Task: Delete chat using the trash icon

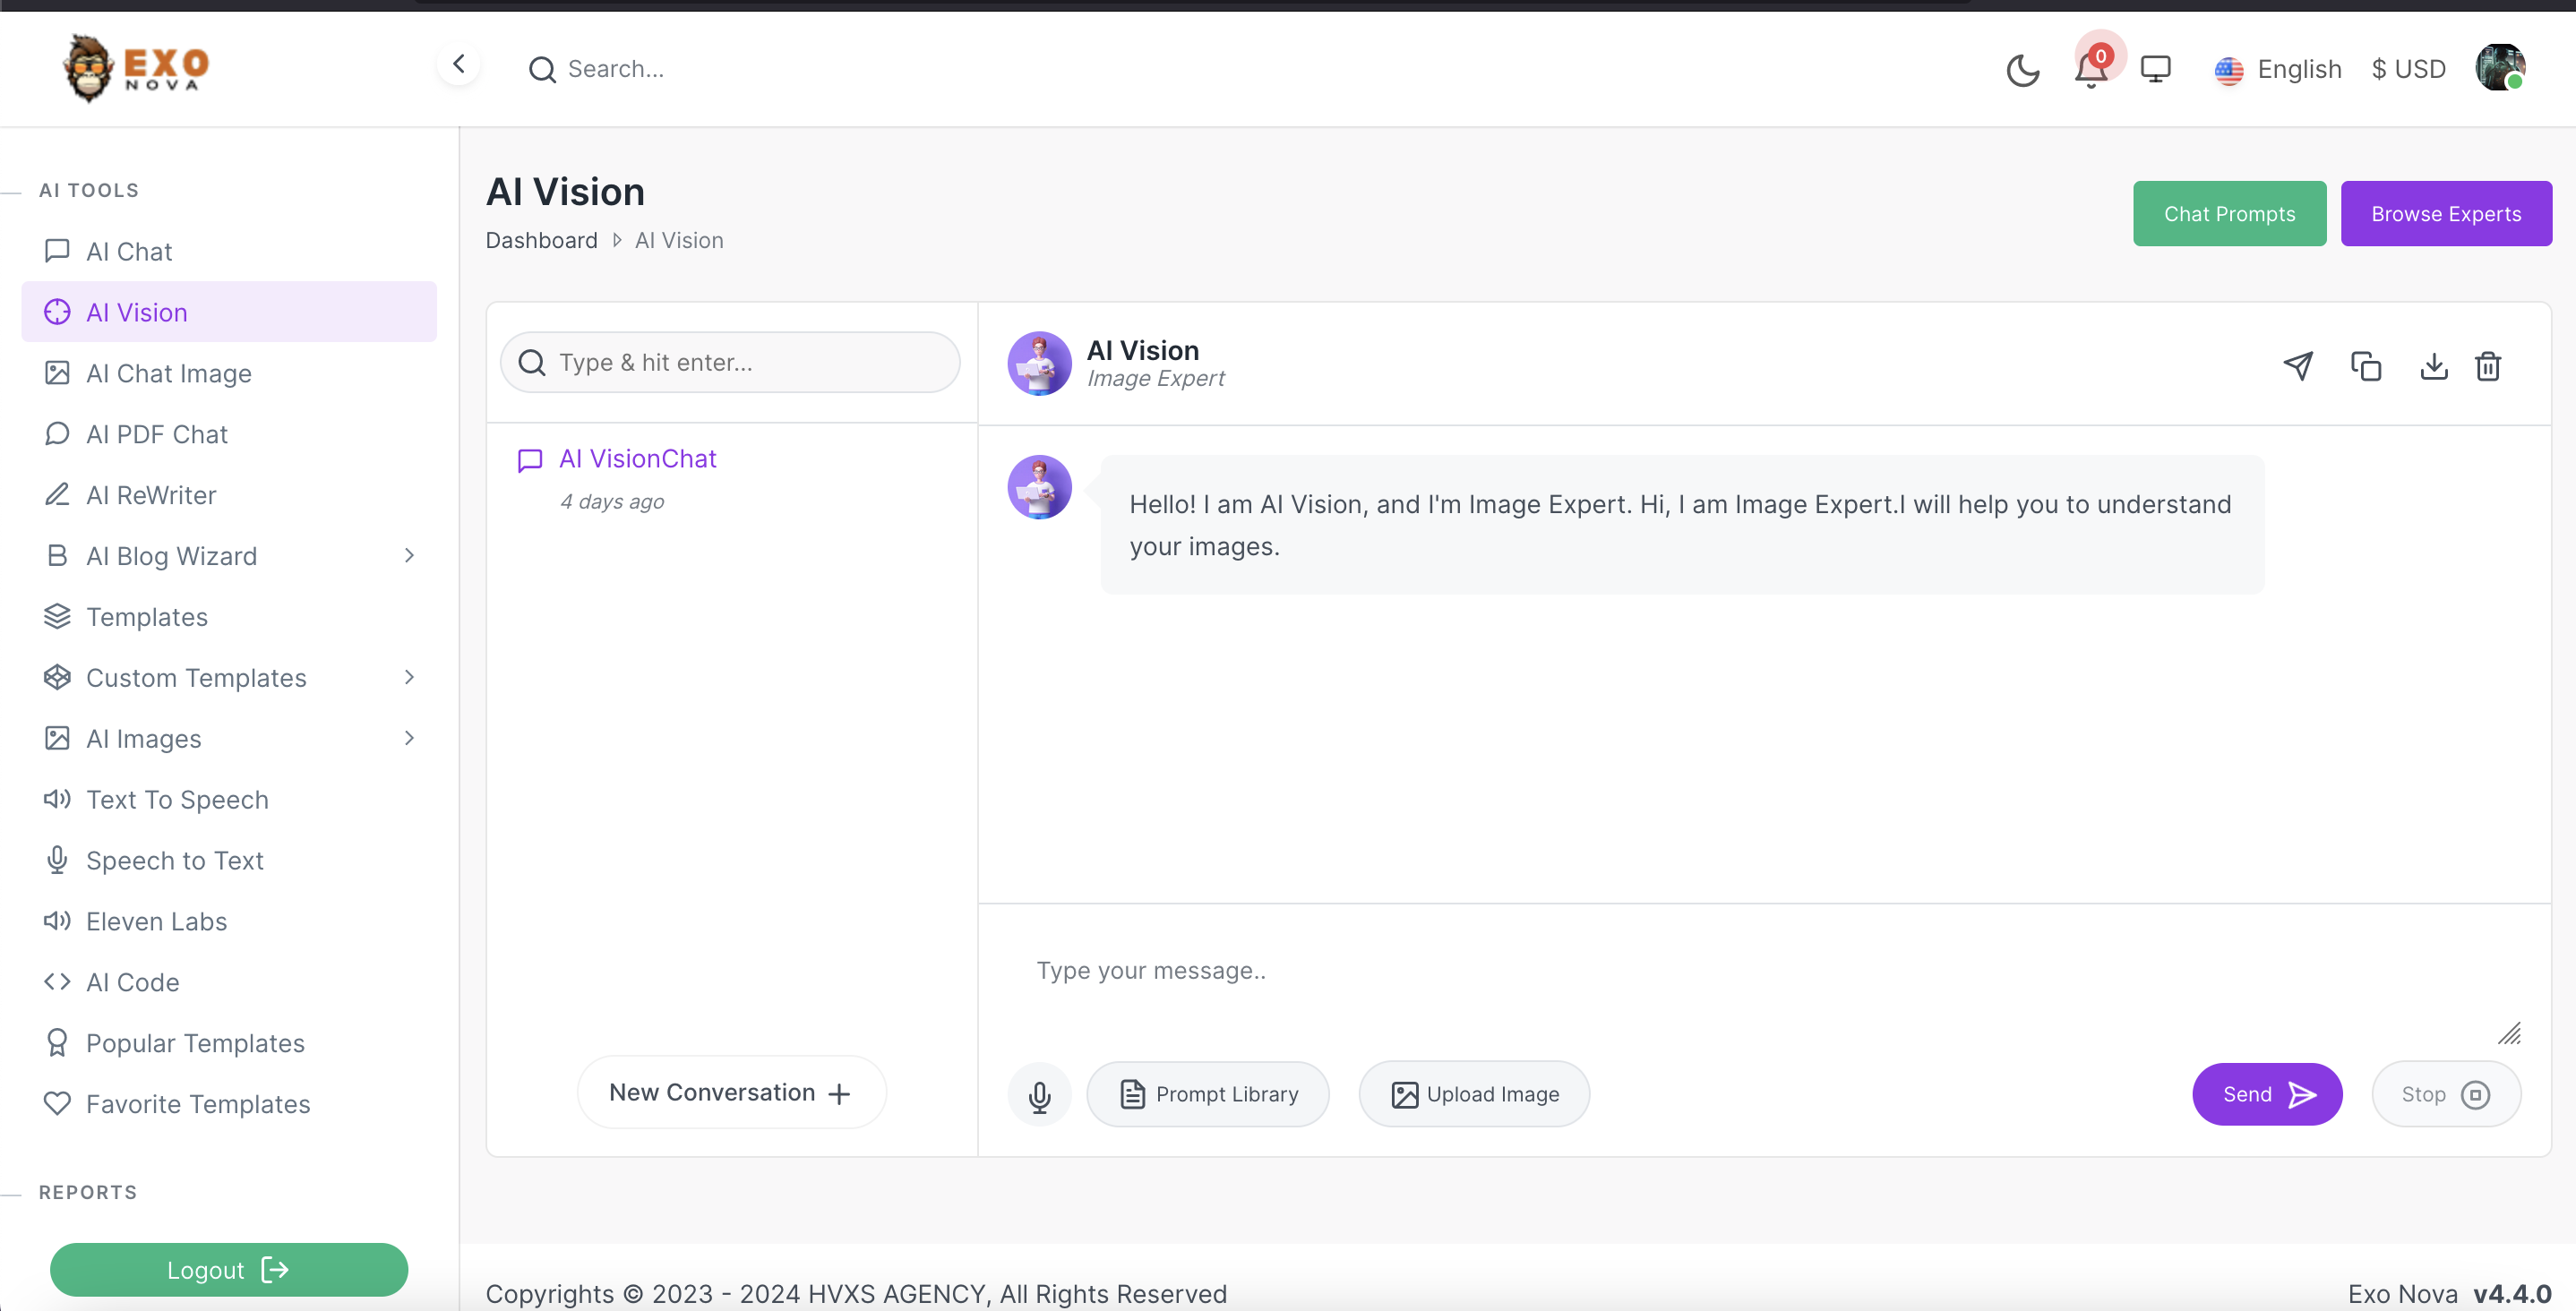Action: tap(2488, 366)
